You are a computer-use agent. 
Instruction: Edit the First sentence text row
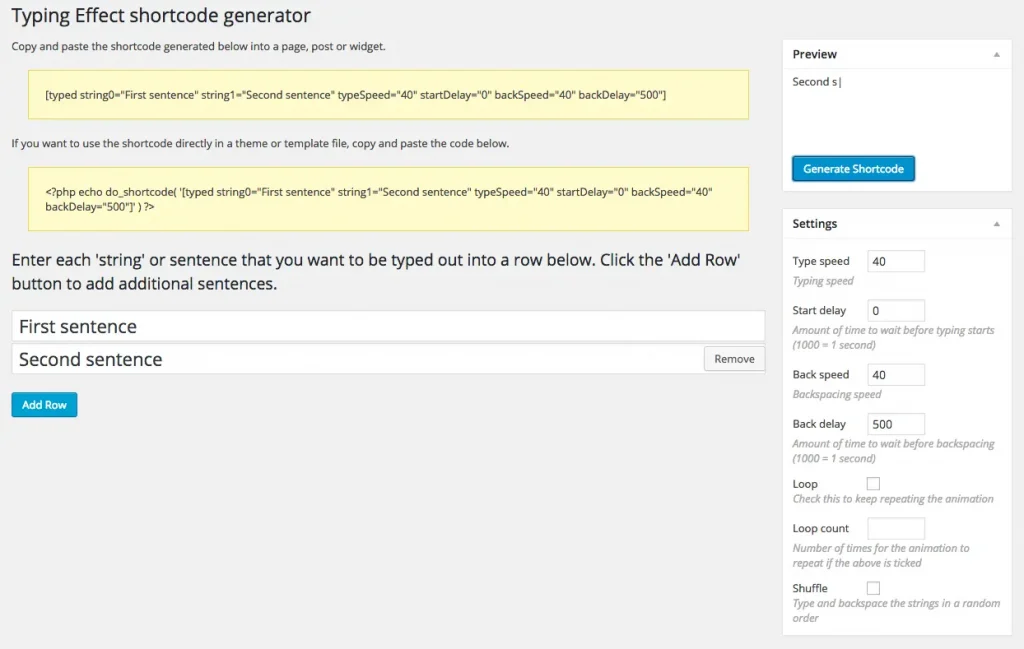(x=388, y=326)
